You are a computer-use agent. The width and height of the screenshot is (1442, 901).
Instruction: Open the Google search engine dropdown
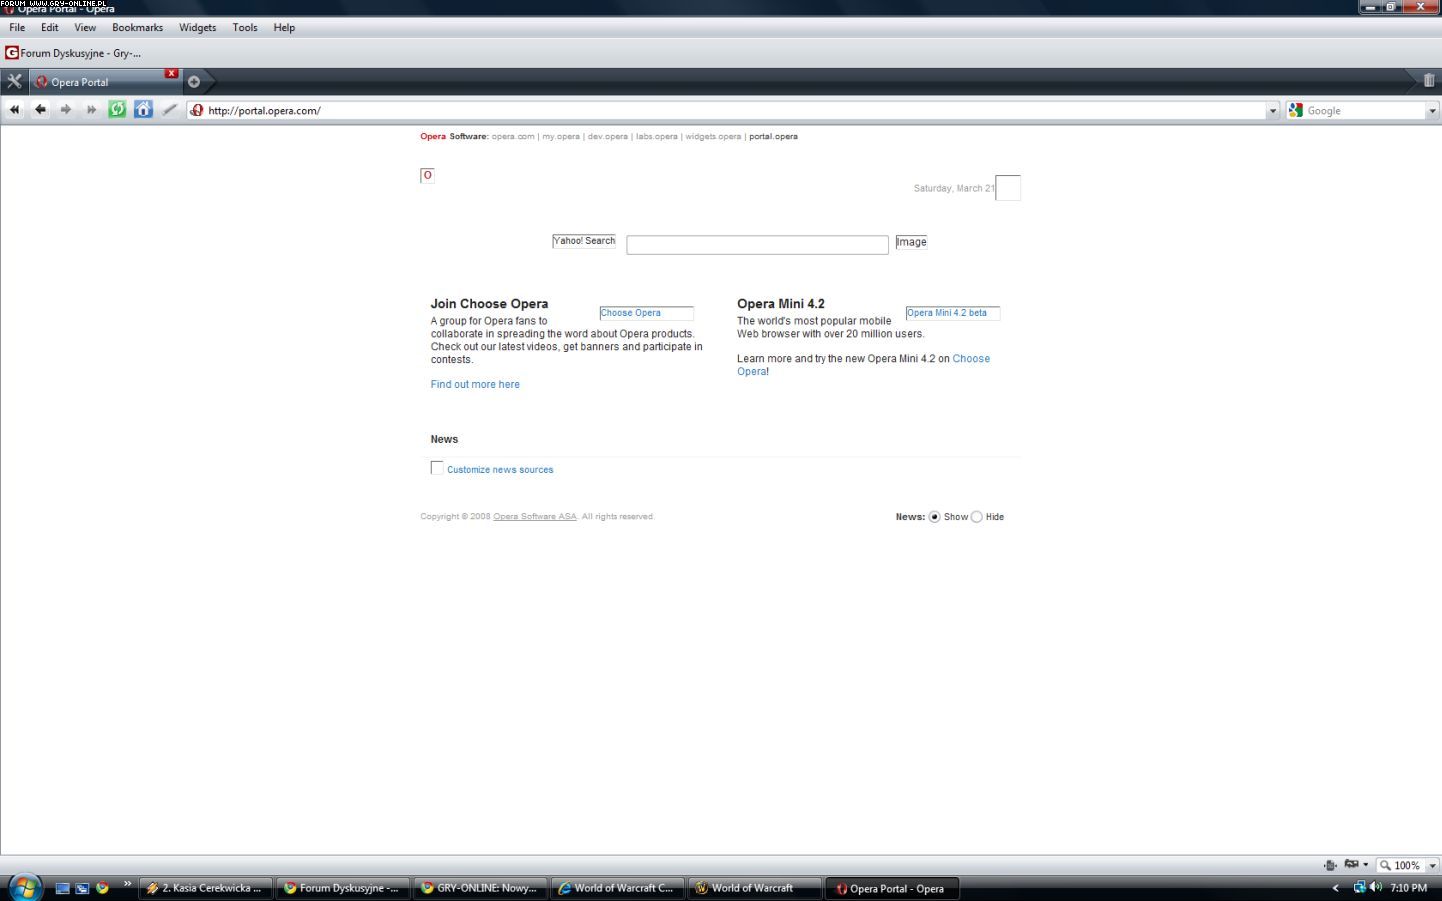pyautogui.click(x=1432, y=111)
